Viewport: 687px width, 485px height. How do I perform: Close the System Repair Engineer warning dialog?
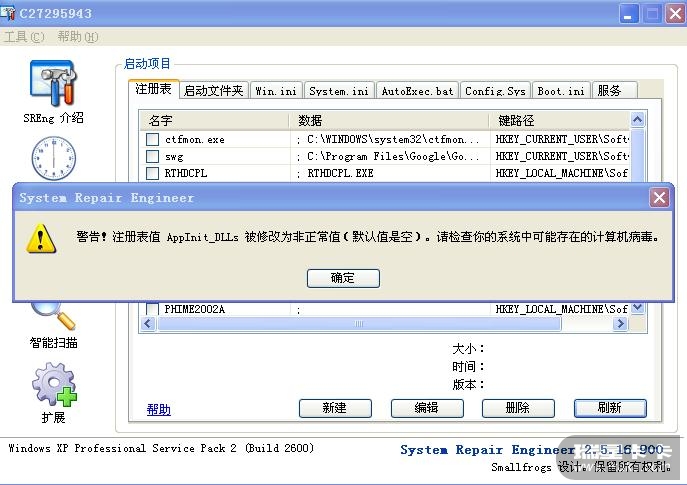click(659, 198)
